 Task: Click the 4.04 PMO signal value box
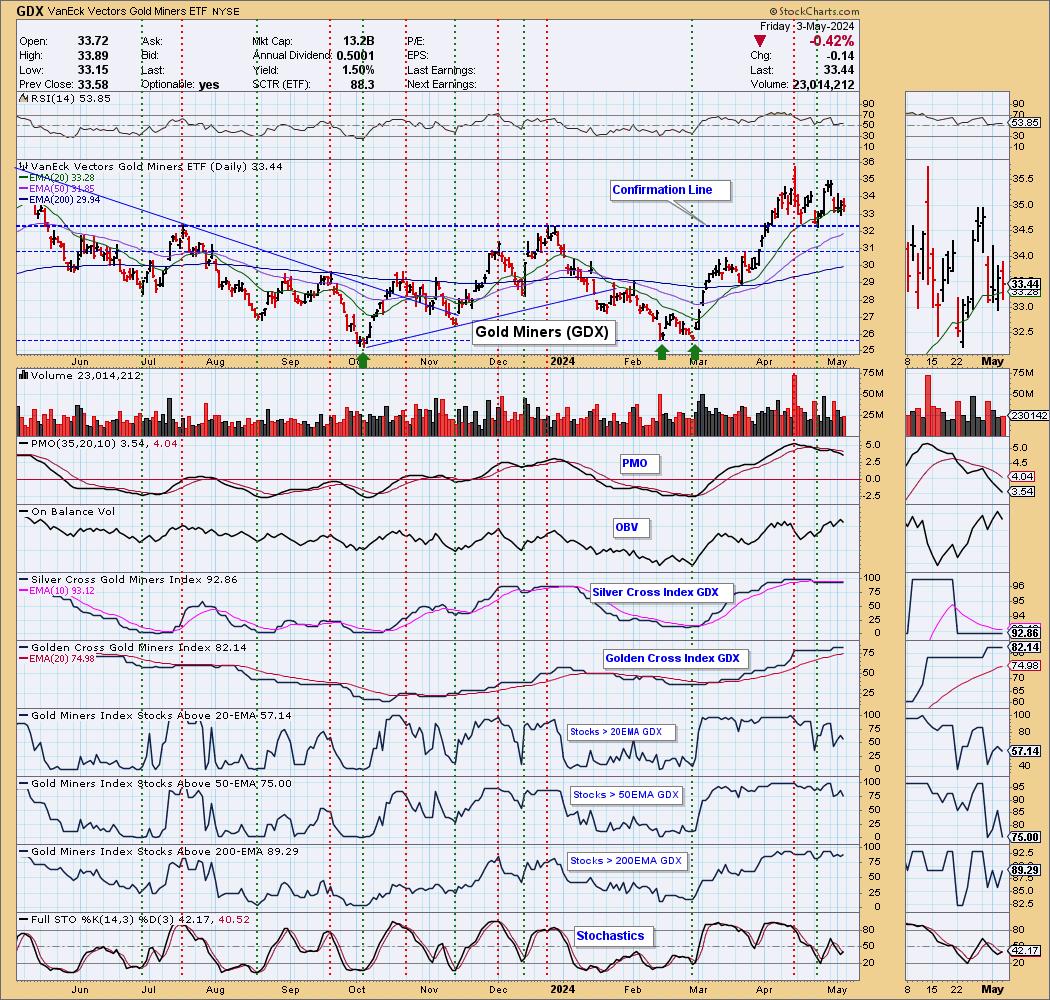coord(1023,477)
